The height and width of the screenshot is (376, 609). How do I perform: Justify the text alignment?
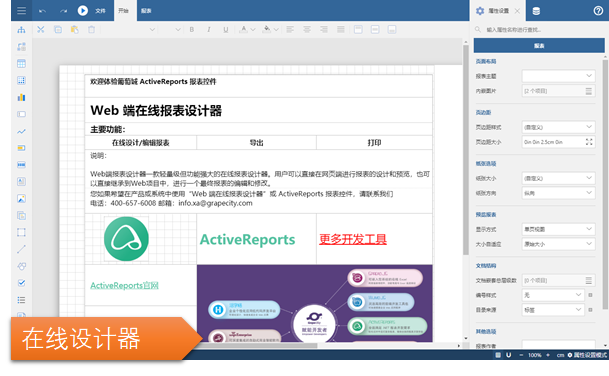tap(341, 30)
